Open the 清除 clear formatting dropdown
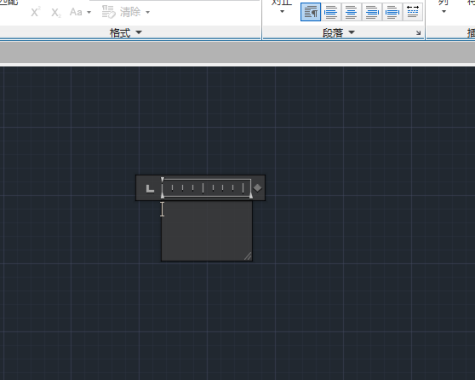 [126, 12]
